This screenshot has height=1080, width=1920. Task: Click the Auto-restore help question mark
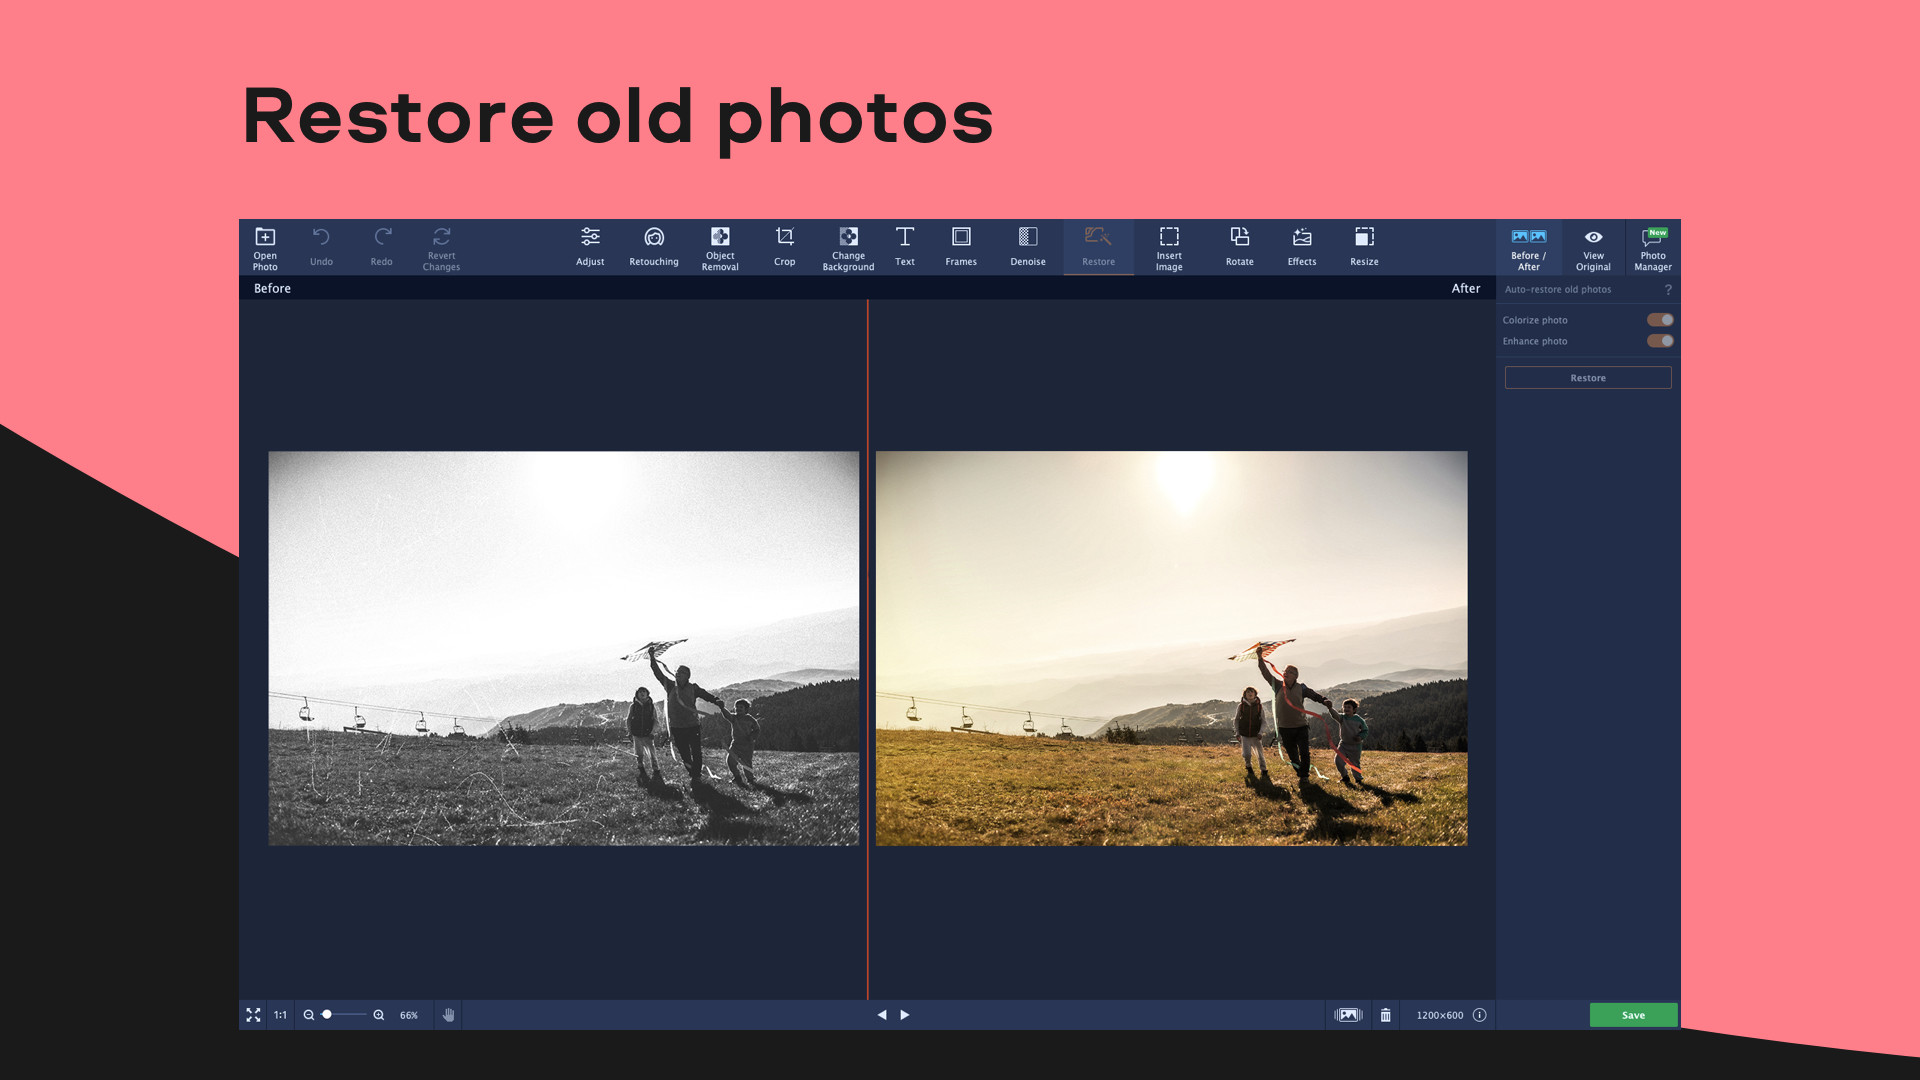(x=1667, y=289)
